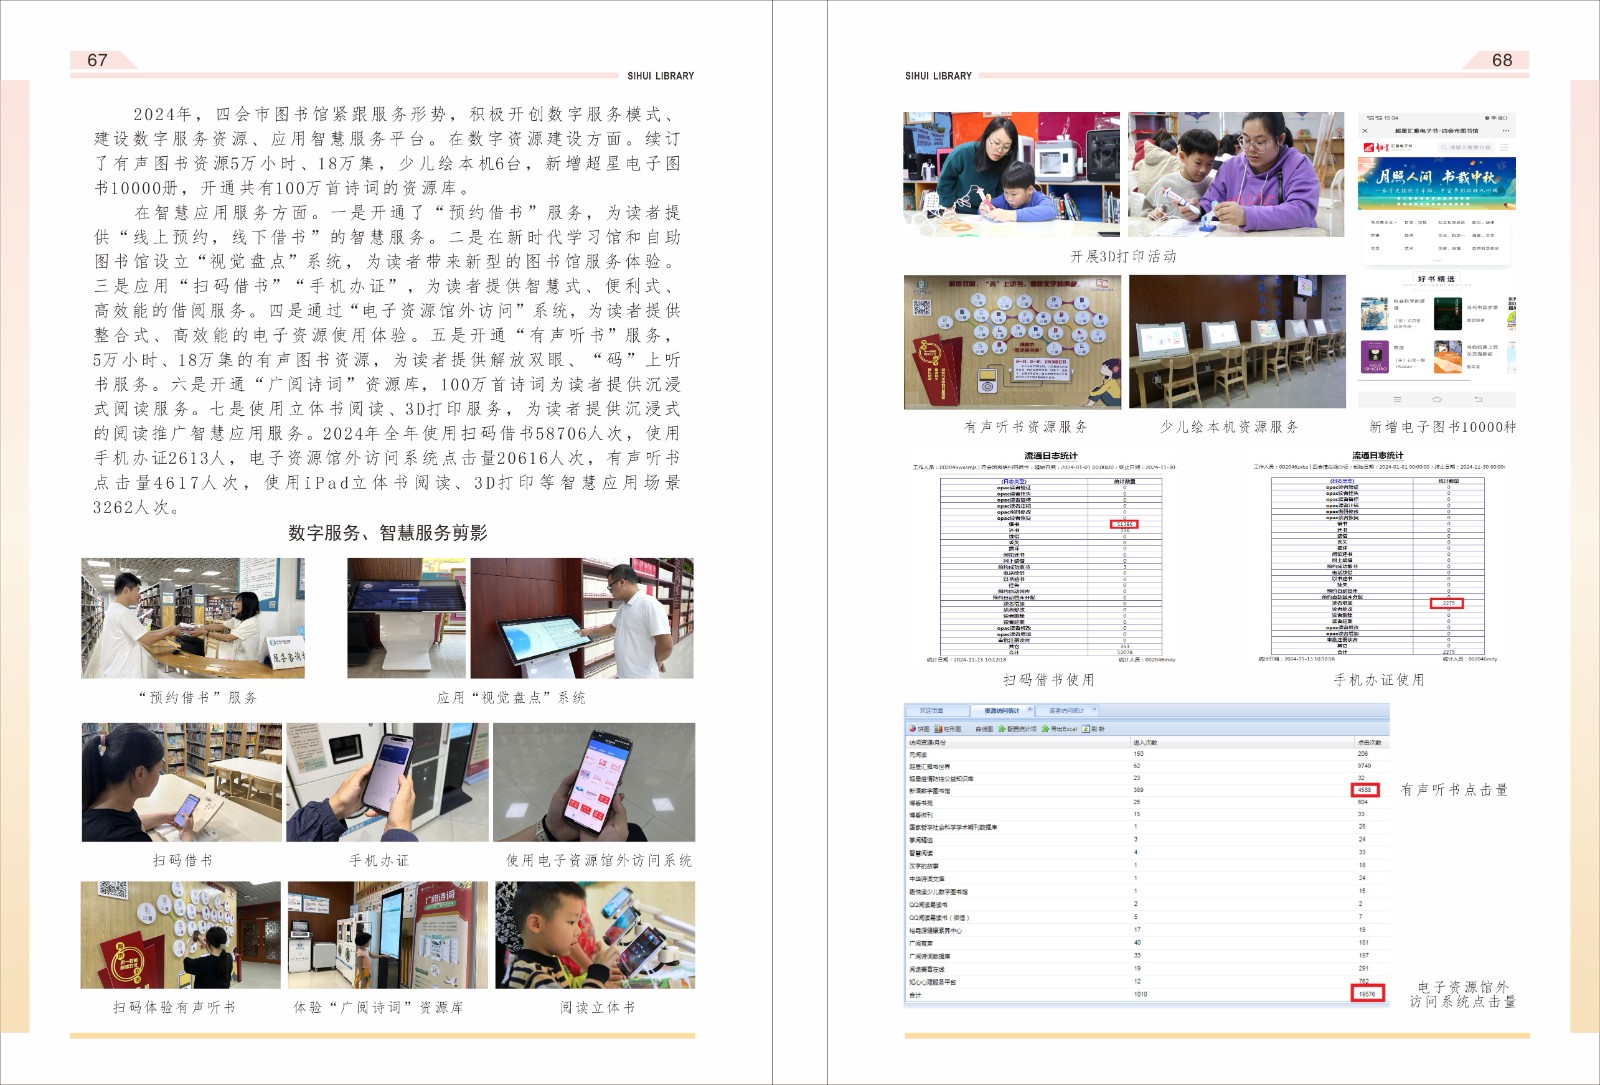
Task: Click the purple book cover in 好书精选
Action: pyautogui.click(x=1374, y=356)
